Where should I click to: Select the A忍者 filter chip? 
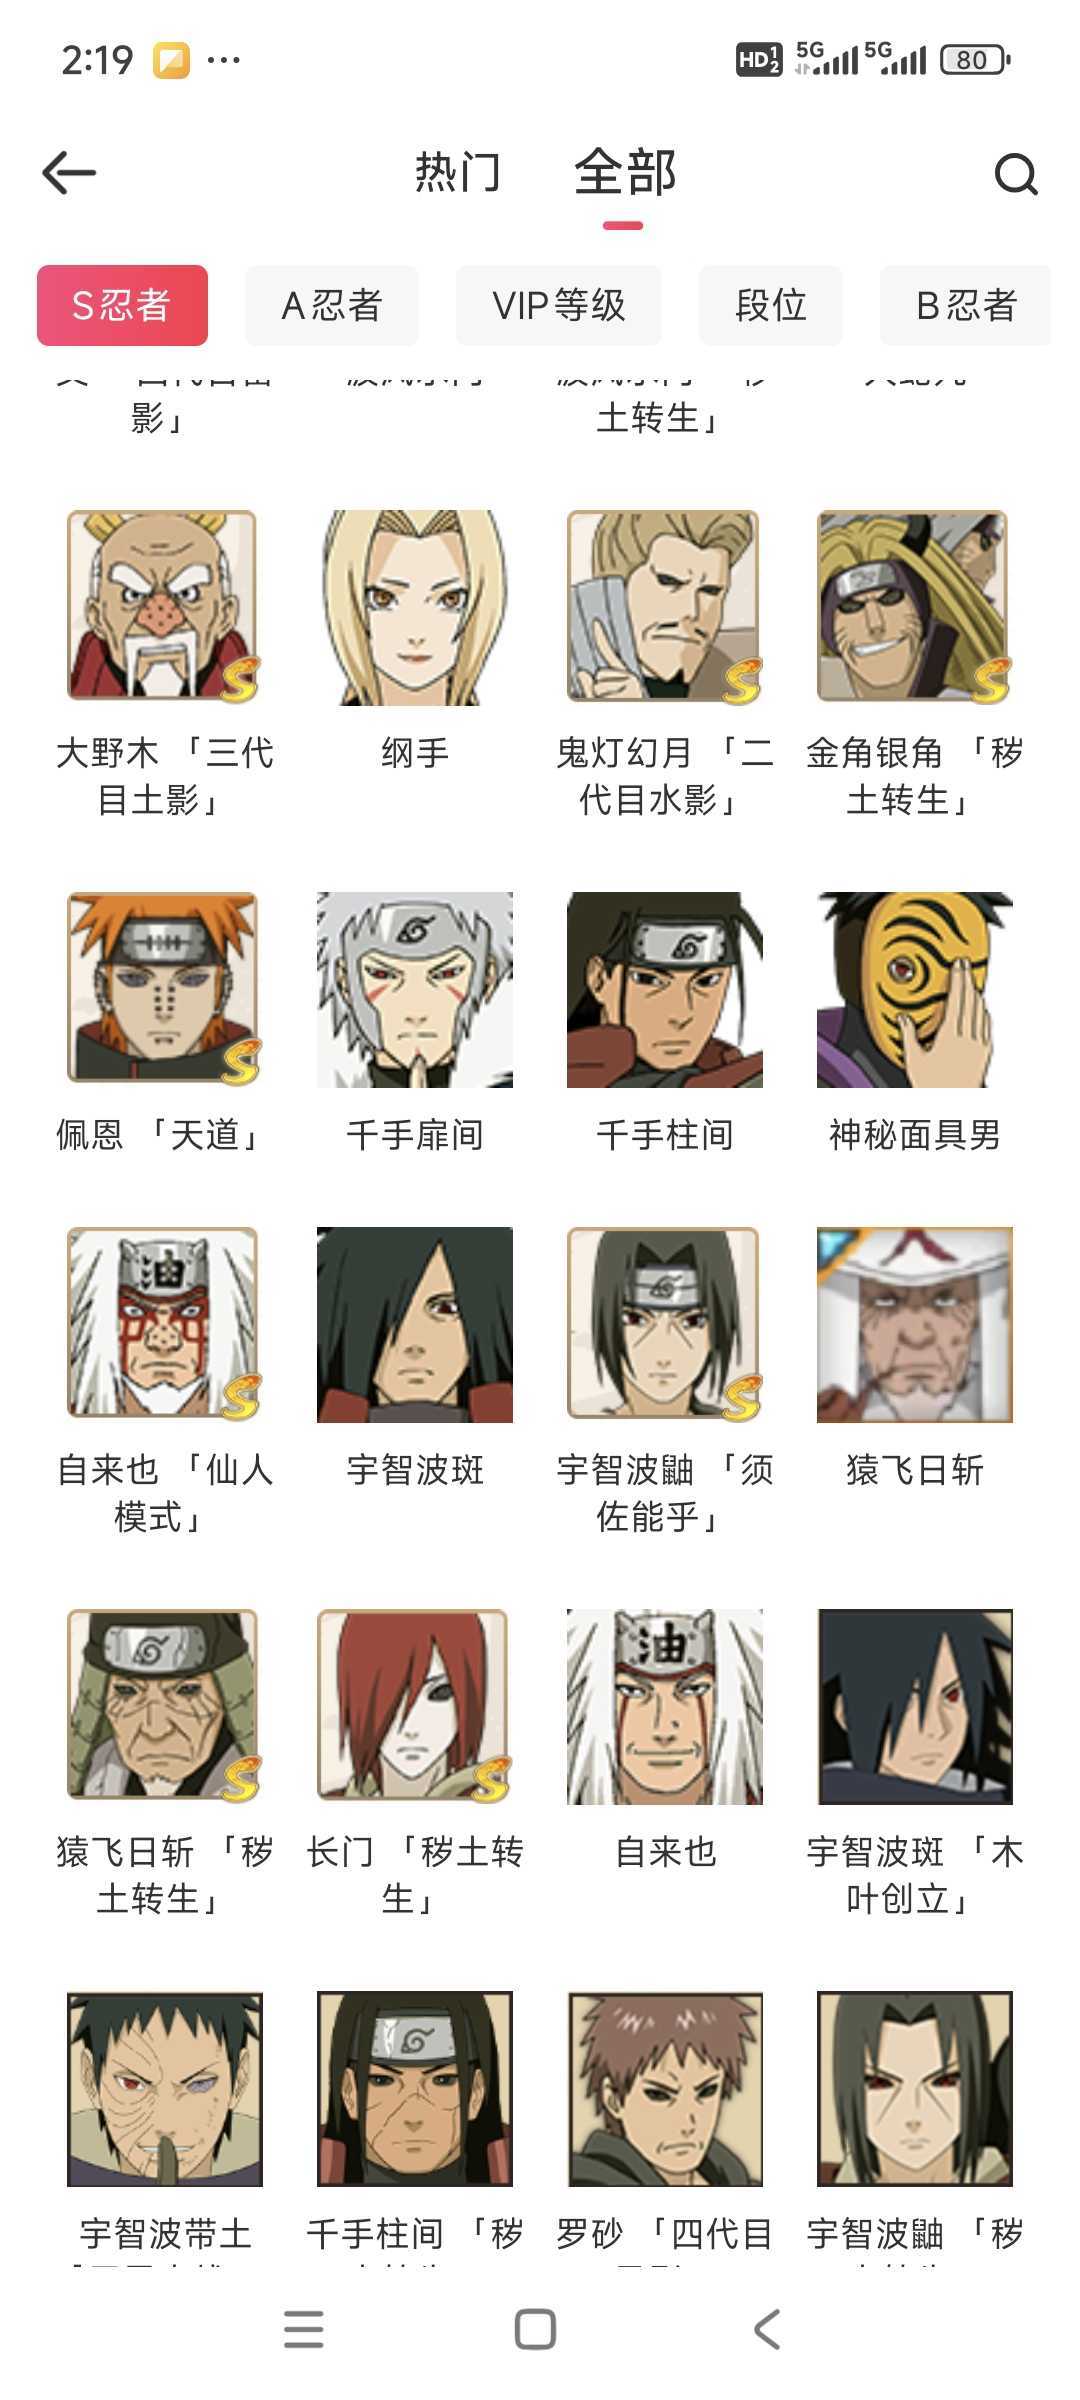[332, 305]
